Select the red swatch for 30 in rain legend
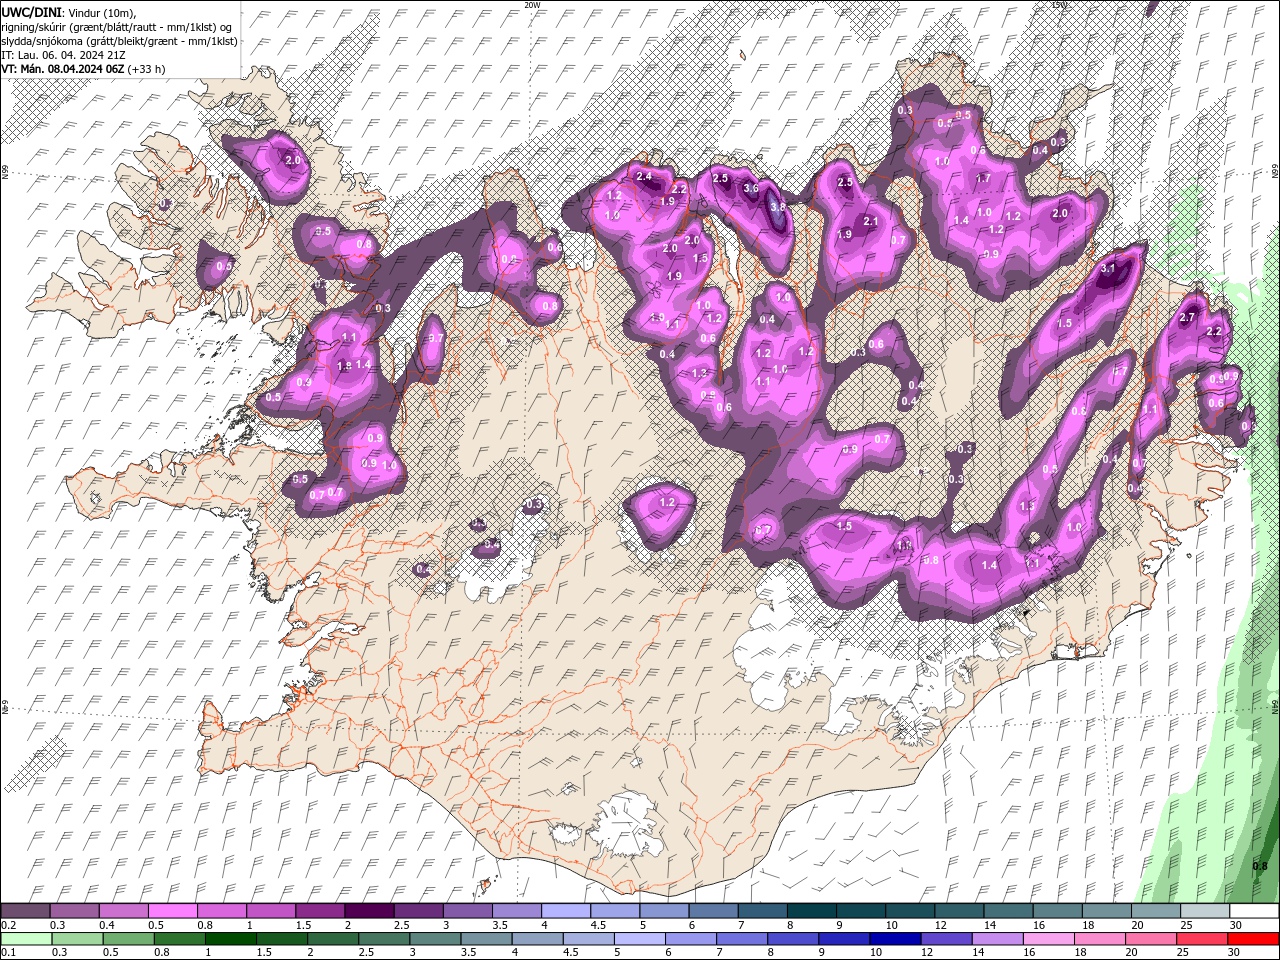Viewport: 1280px width, 960px height. [x=1253, y=939]
